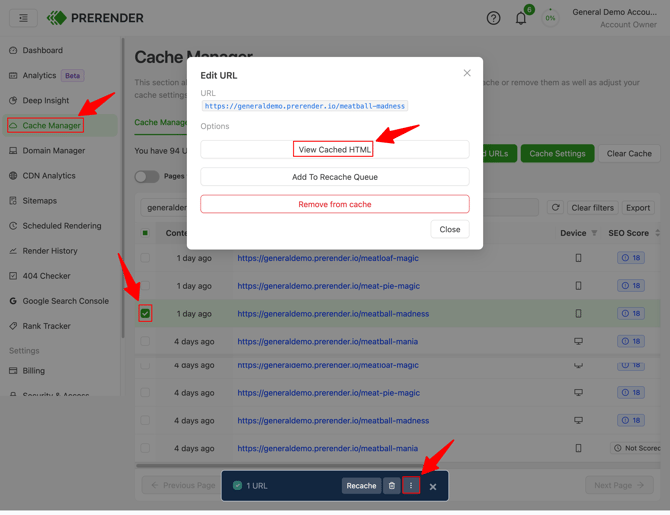Open Analytics Beta in the sidebar
The height and width of the screenshot is (515, 670).
46,76
